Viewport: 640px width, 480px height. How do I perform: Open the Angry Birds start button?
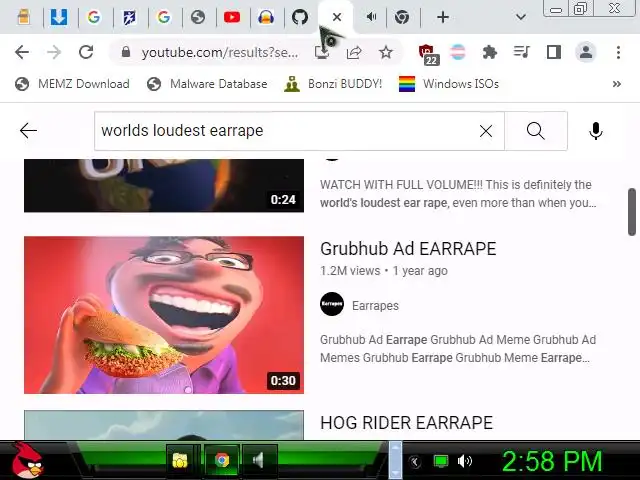pyautogui.click(x=27, y=460)
